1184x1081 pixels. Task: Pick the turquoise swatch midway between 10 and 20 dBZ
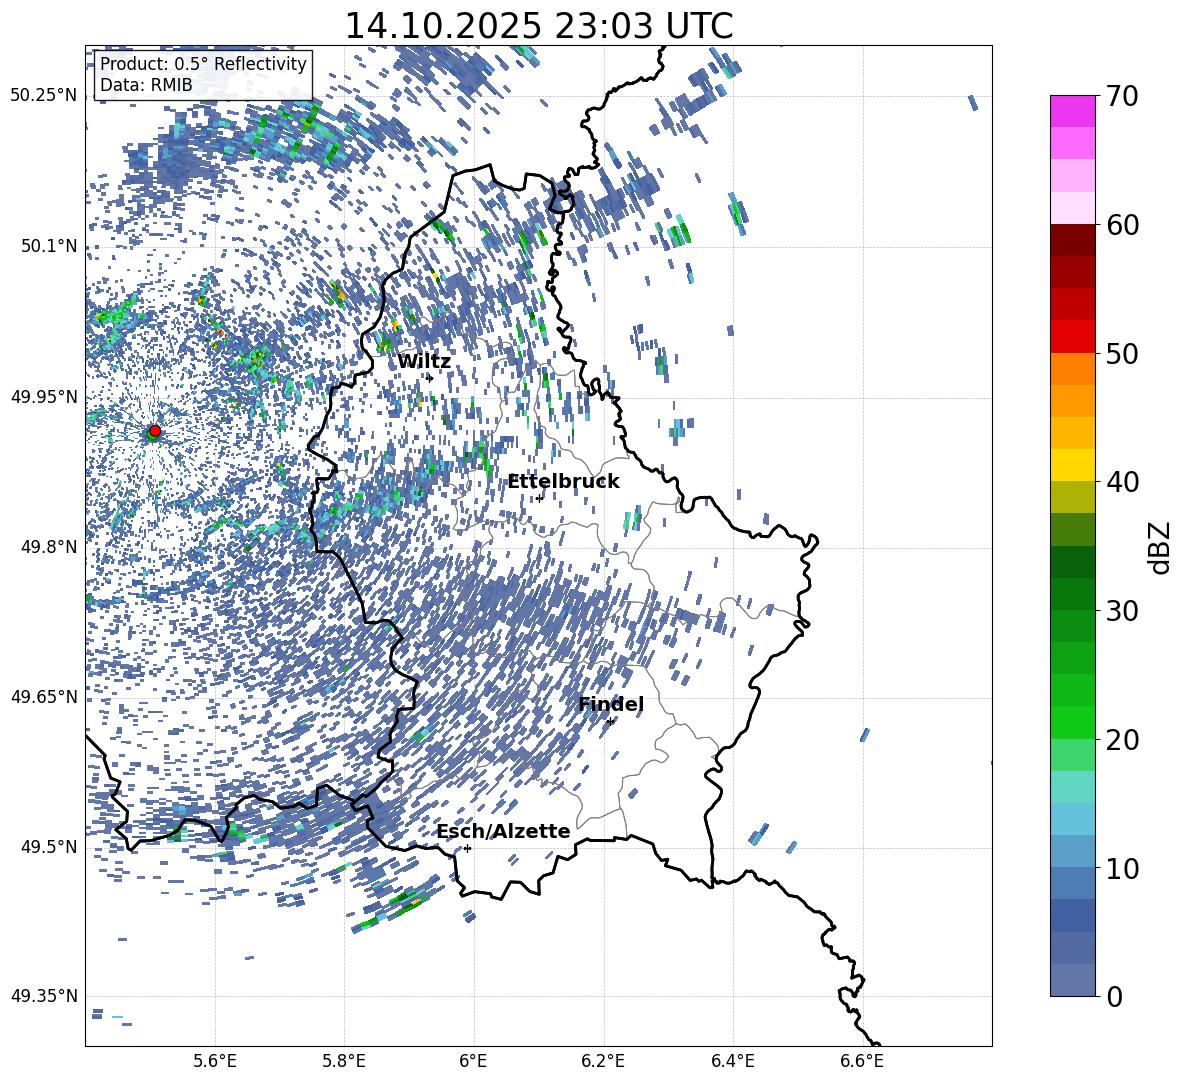1072,787
